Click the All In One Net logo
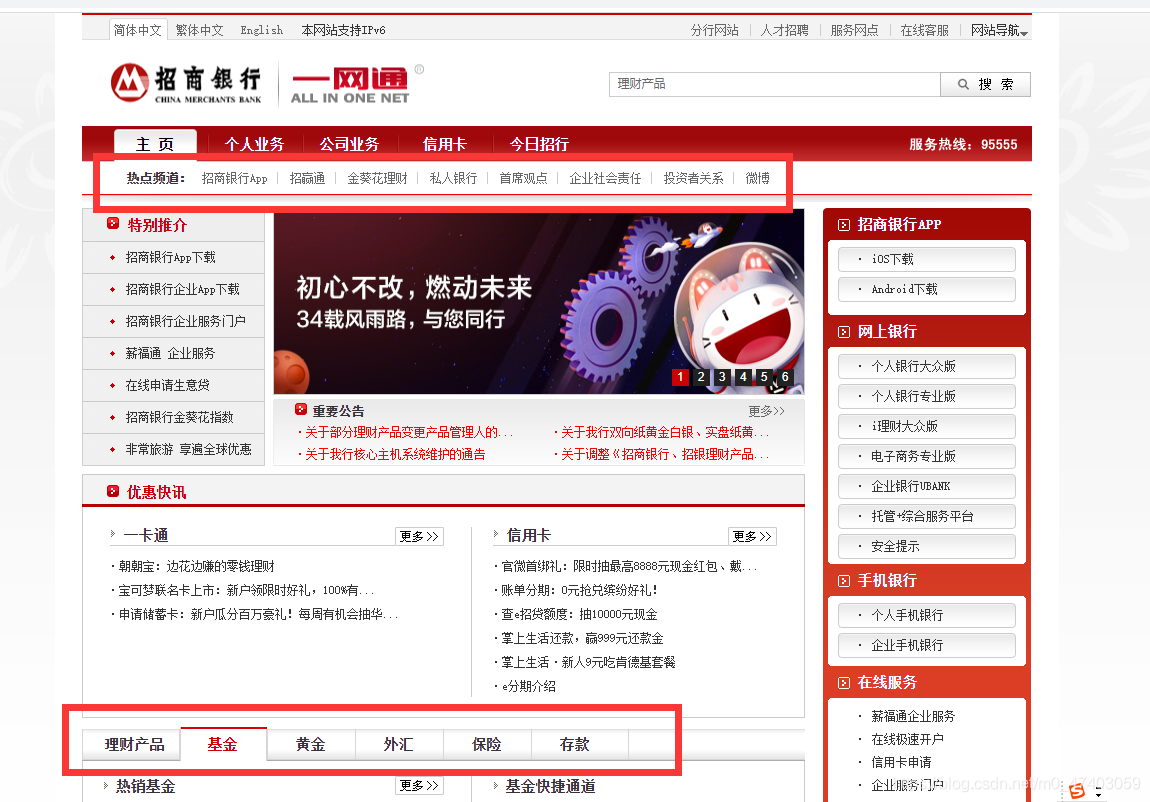The width and height of the screenshot is (1150, 802). tap(351, 86)
